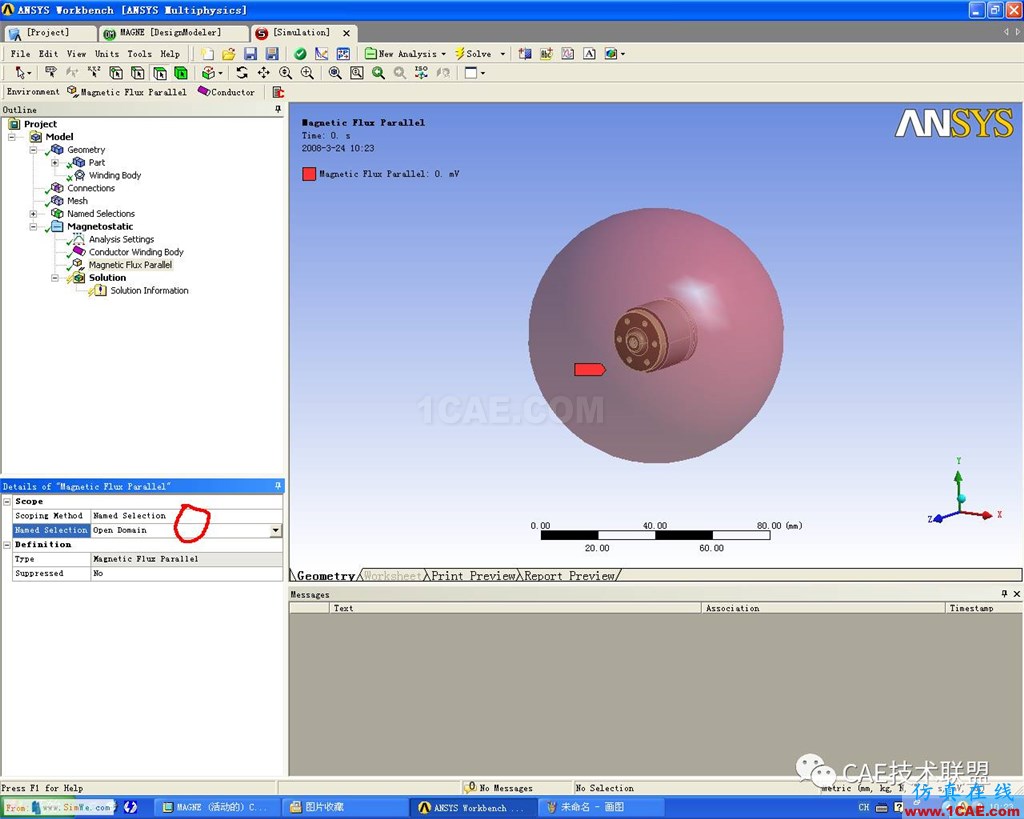Select Mesh in the outline tree
Image resolution: width=1024 pixels, height=819 pixels.
[x=77, y=201]
